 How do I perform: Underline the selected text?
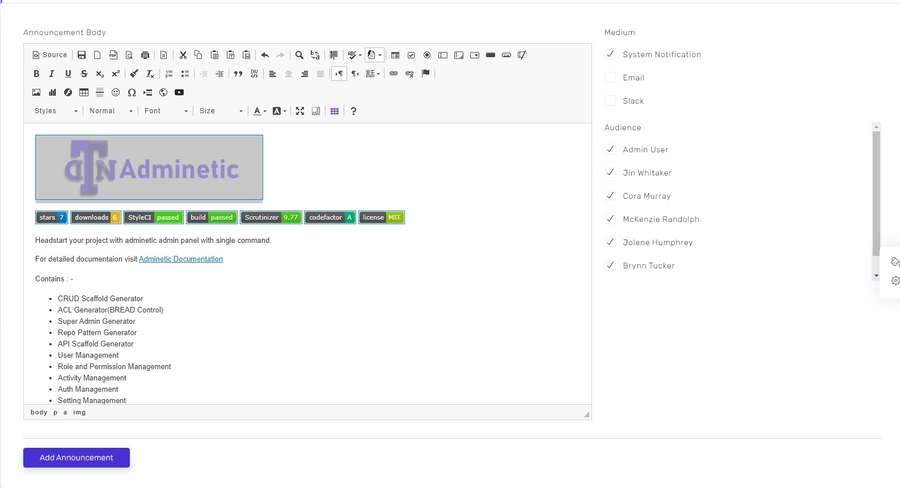(68, 73)
